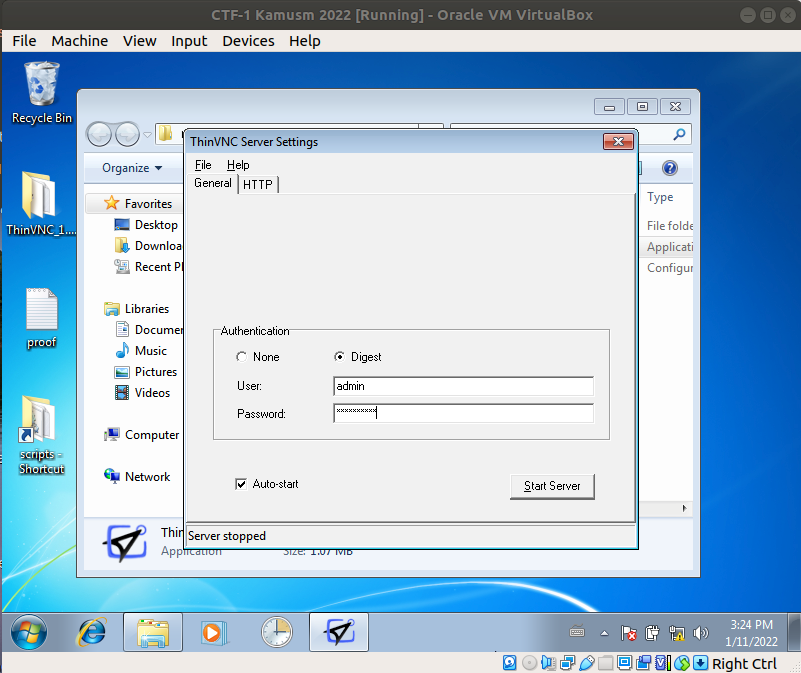Click VirtualBox optical disk status icon

click(529, 663)
